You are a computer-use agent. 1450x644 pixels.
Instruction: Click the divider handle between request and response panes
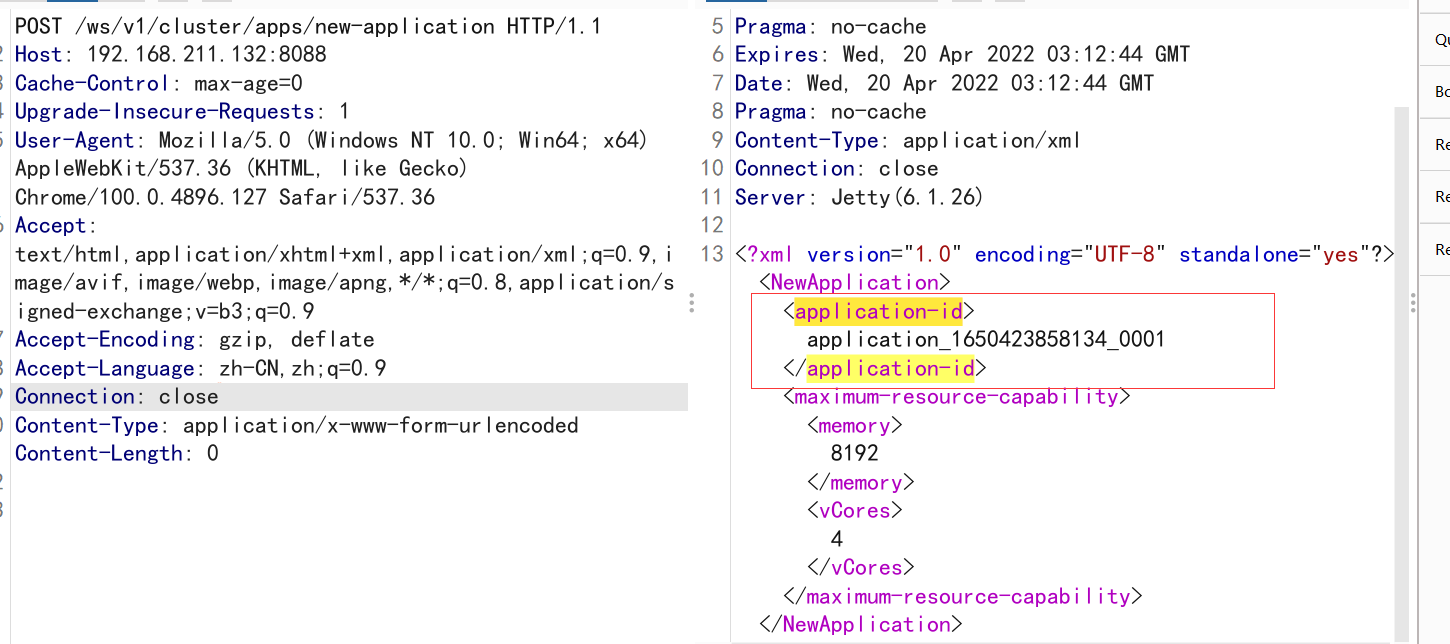click(x=692, y=303)
